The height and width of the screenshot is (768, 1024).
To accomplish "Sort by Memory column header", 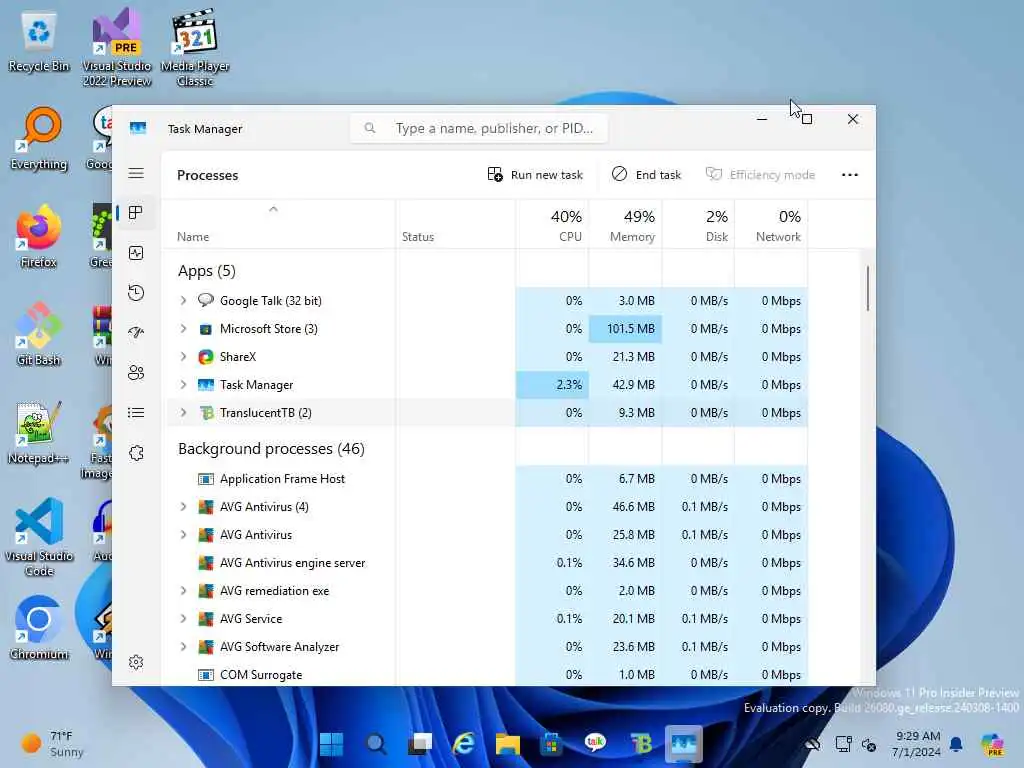I will click(x=625, y=224).
